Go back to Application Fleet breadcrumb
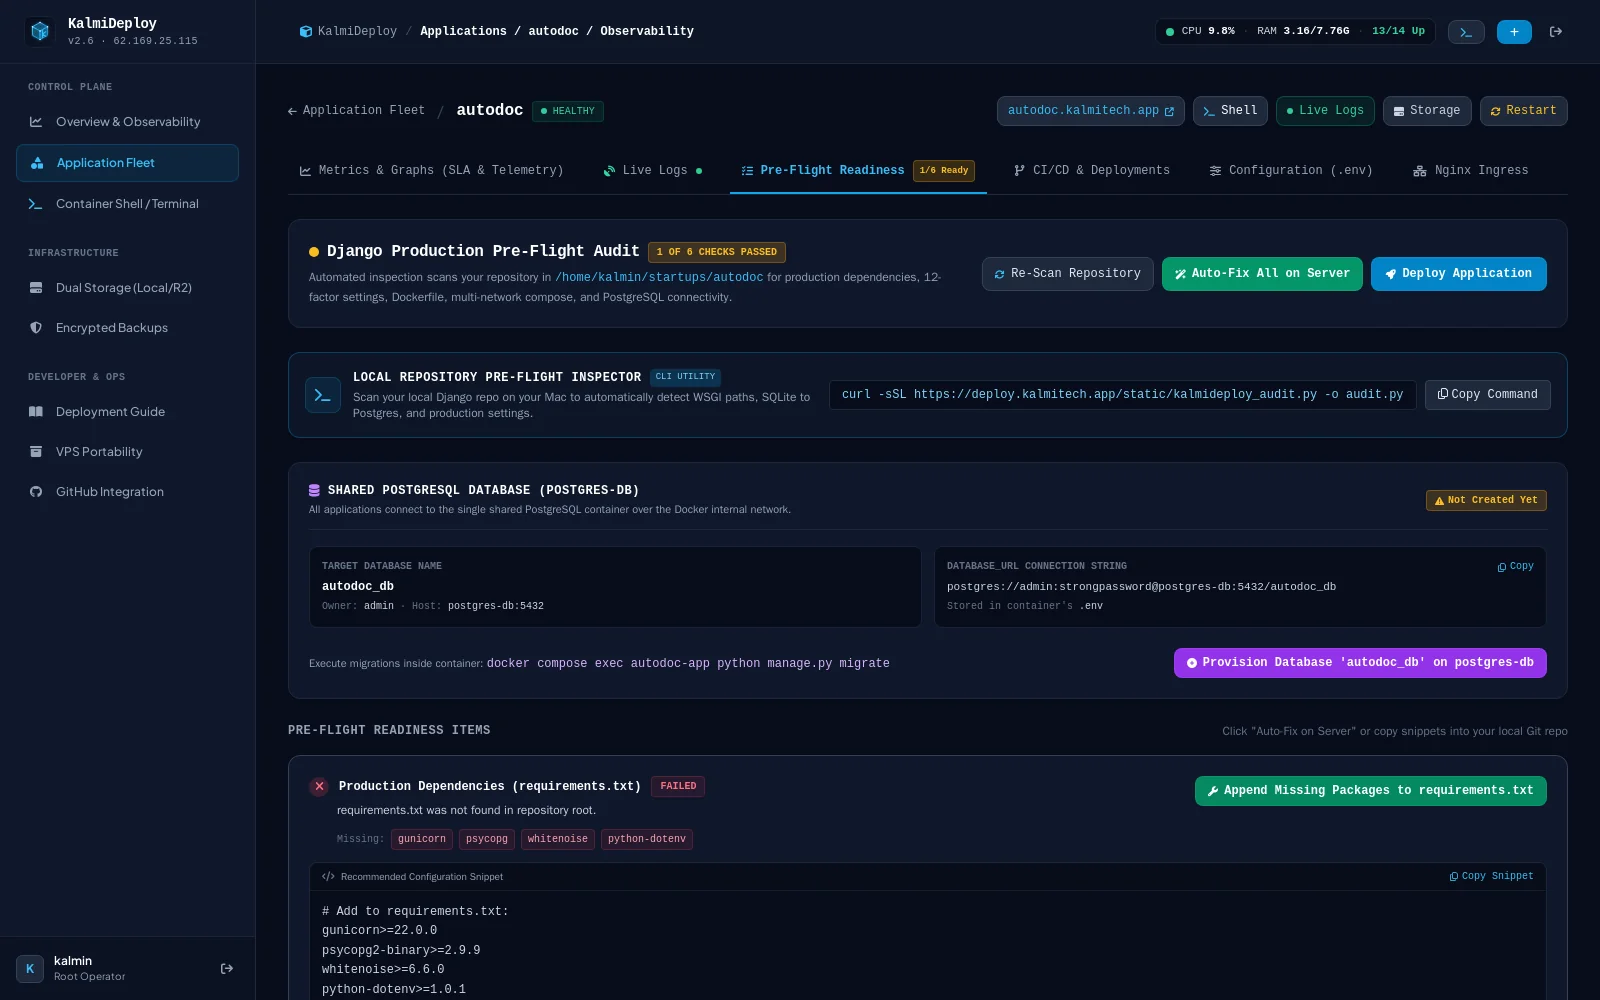 pyautogui.click(x=356, y=111)
